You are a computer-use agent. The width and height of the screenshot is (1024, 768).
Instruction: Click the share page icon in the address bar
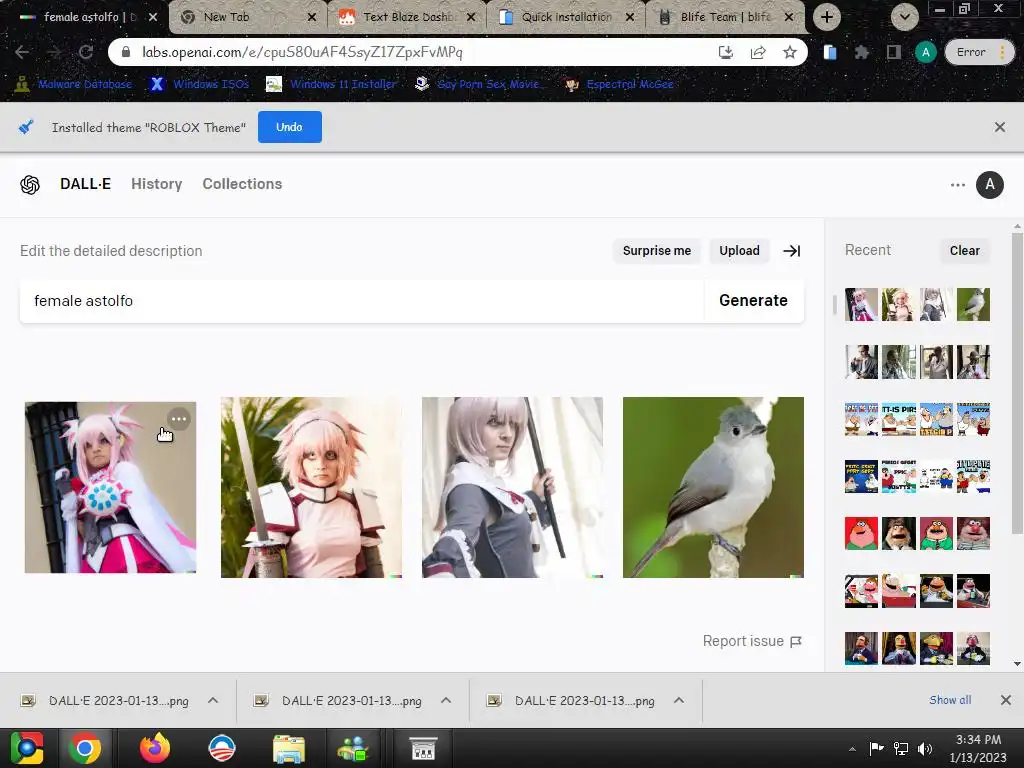click(x=758, y=52)
